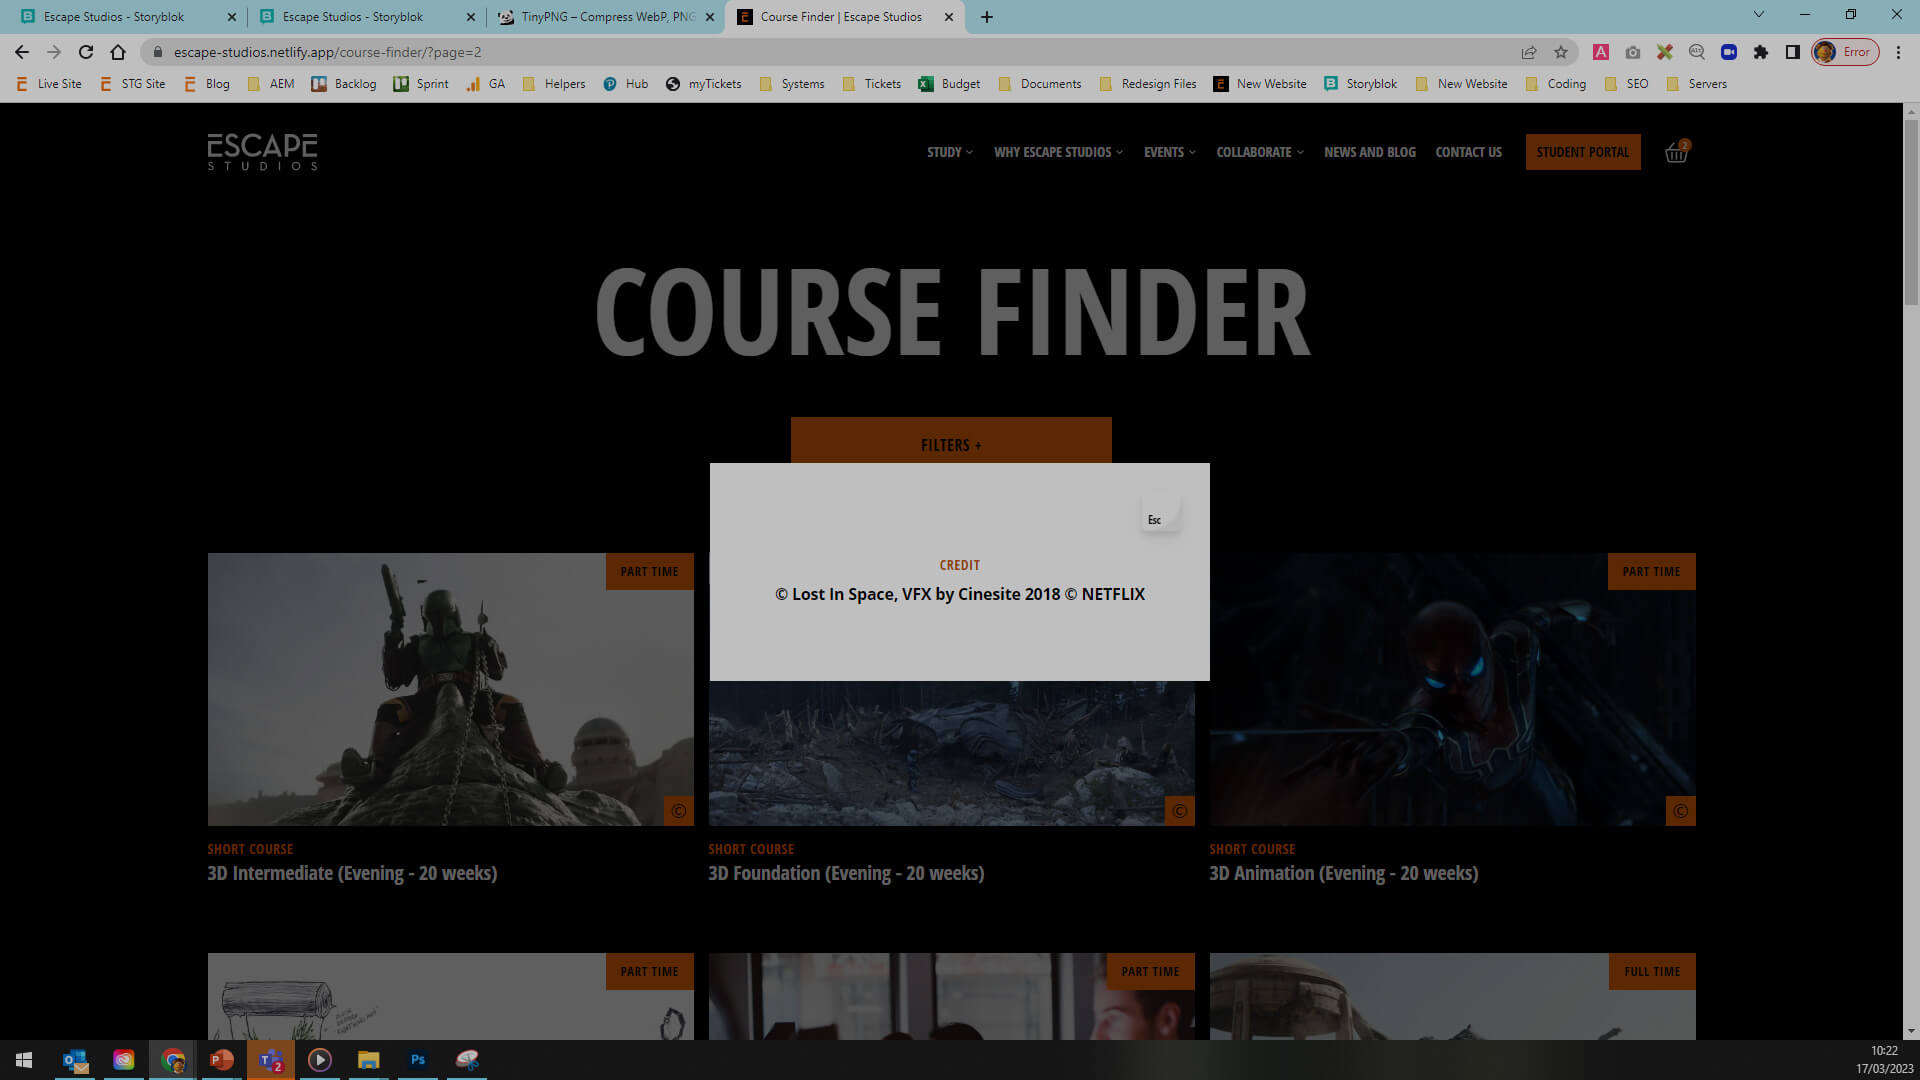This screenshot has height=1080, width=1920.
Task: Switch to the TinyPNG tab
Action: tap(606, 17)
